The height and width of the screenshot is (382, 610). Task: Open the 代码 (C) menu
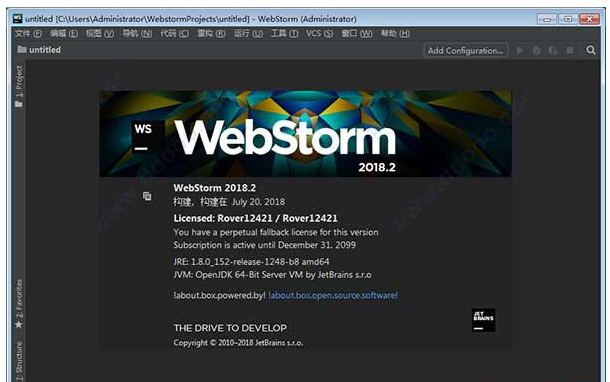(175, 34)
